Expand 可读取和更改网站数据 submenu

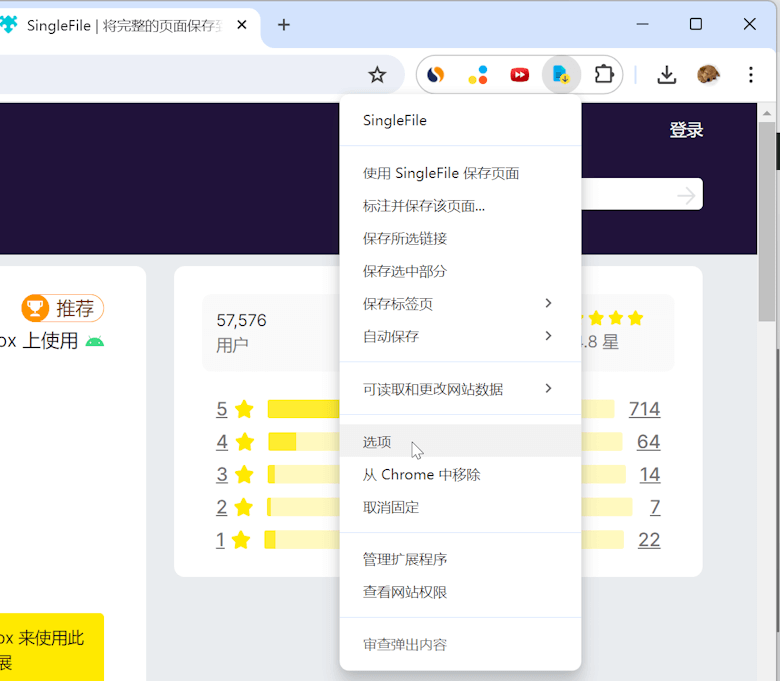(x=460, y=389)
